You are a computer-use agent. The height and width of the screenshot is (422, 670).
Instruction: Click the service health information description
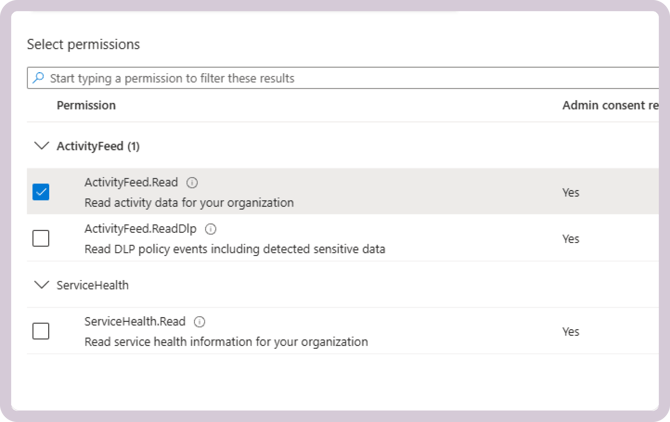coord(226,342)
